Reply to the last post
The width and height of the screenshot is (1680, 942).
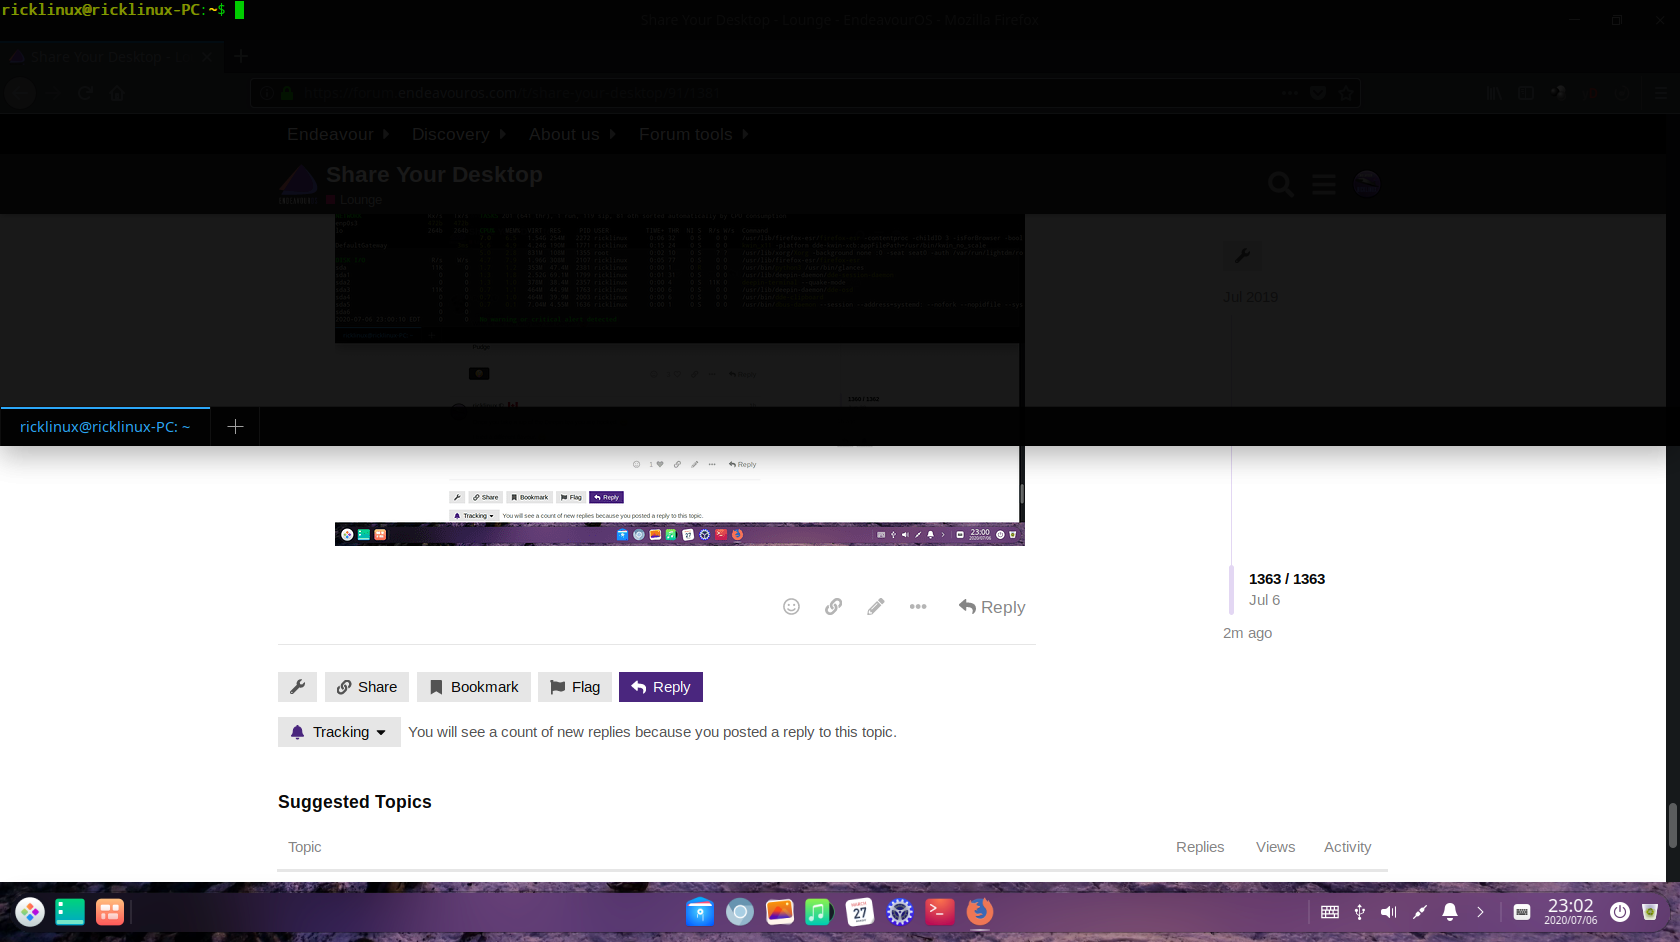992,607
